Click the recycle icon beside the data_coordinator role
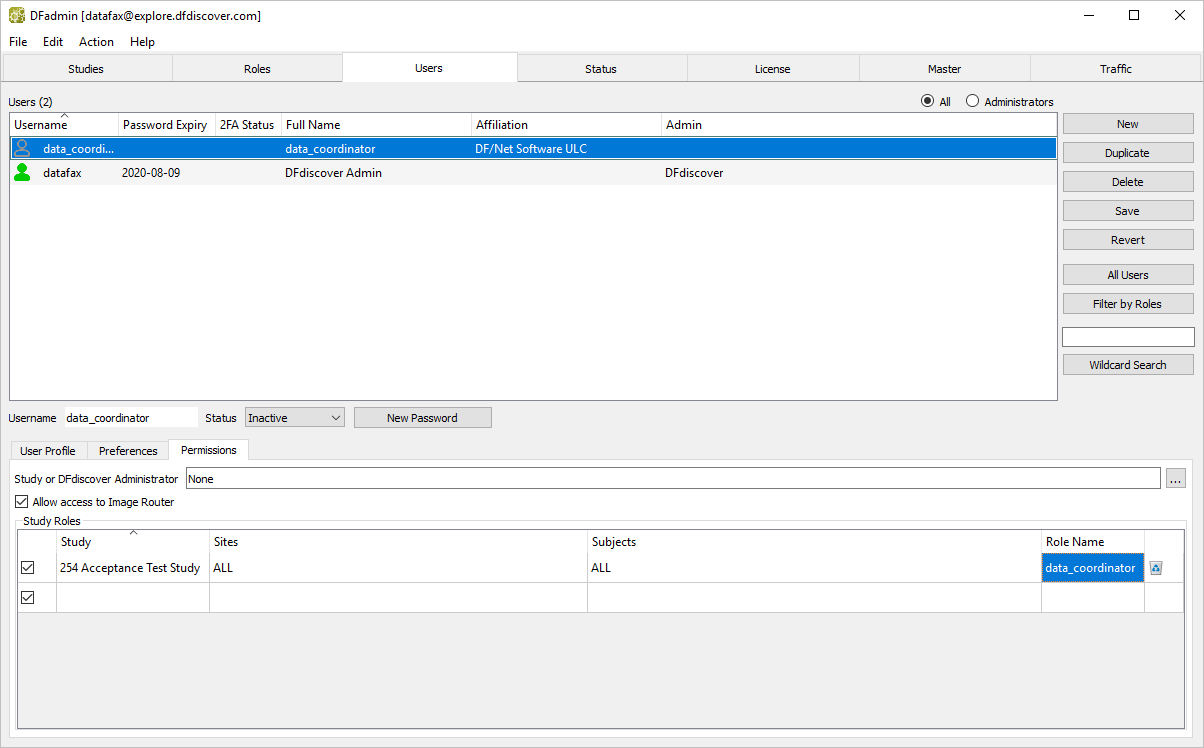Image resolution: width=1204 pixels, height=748 pixels. pos(1156,568)
